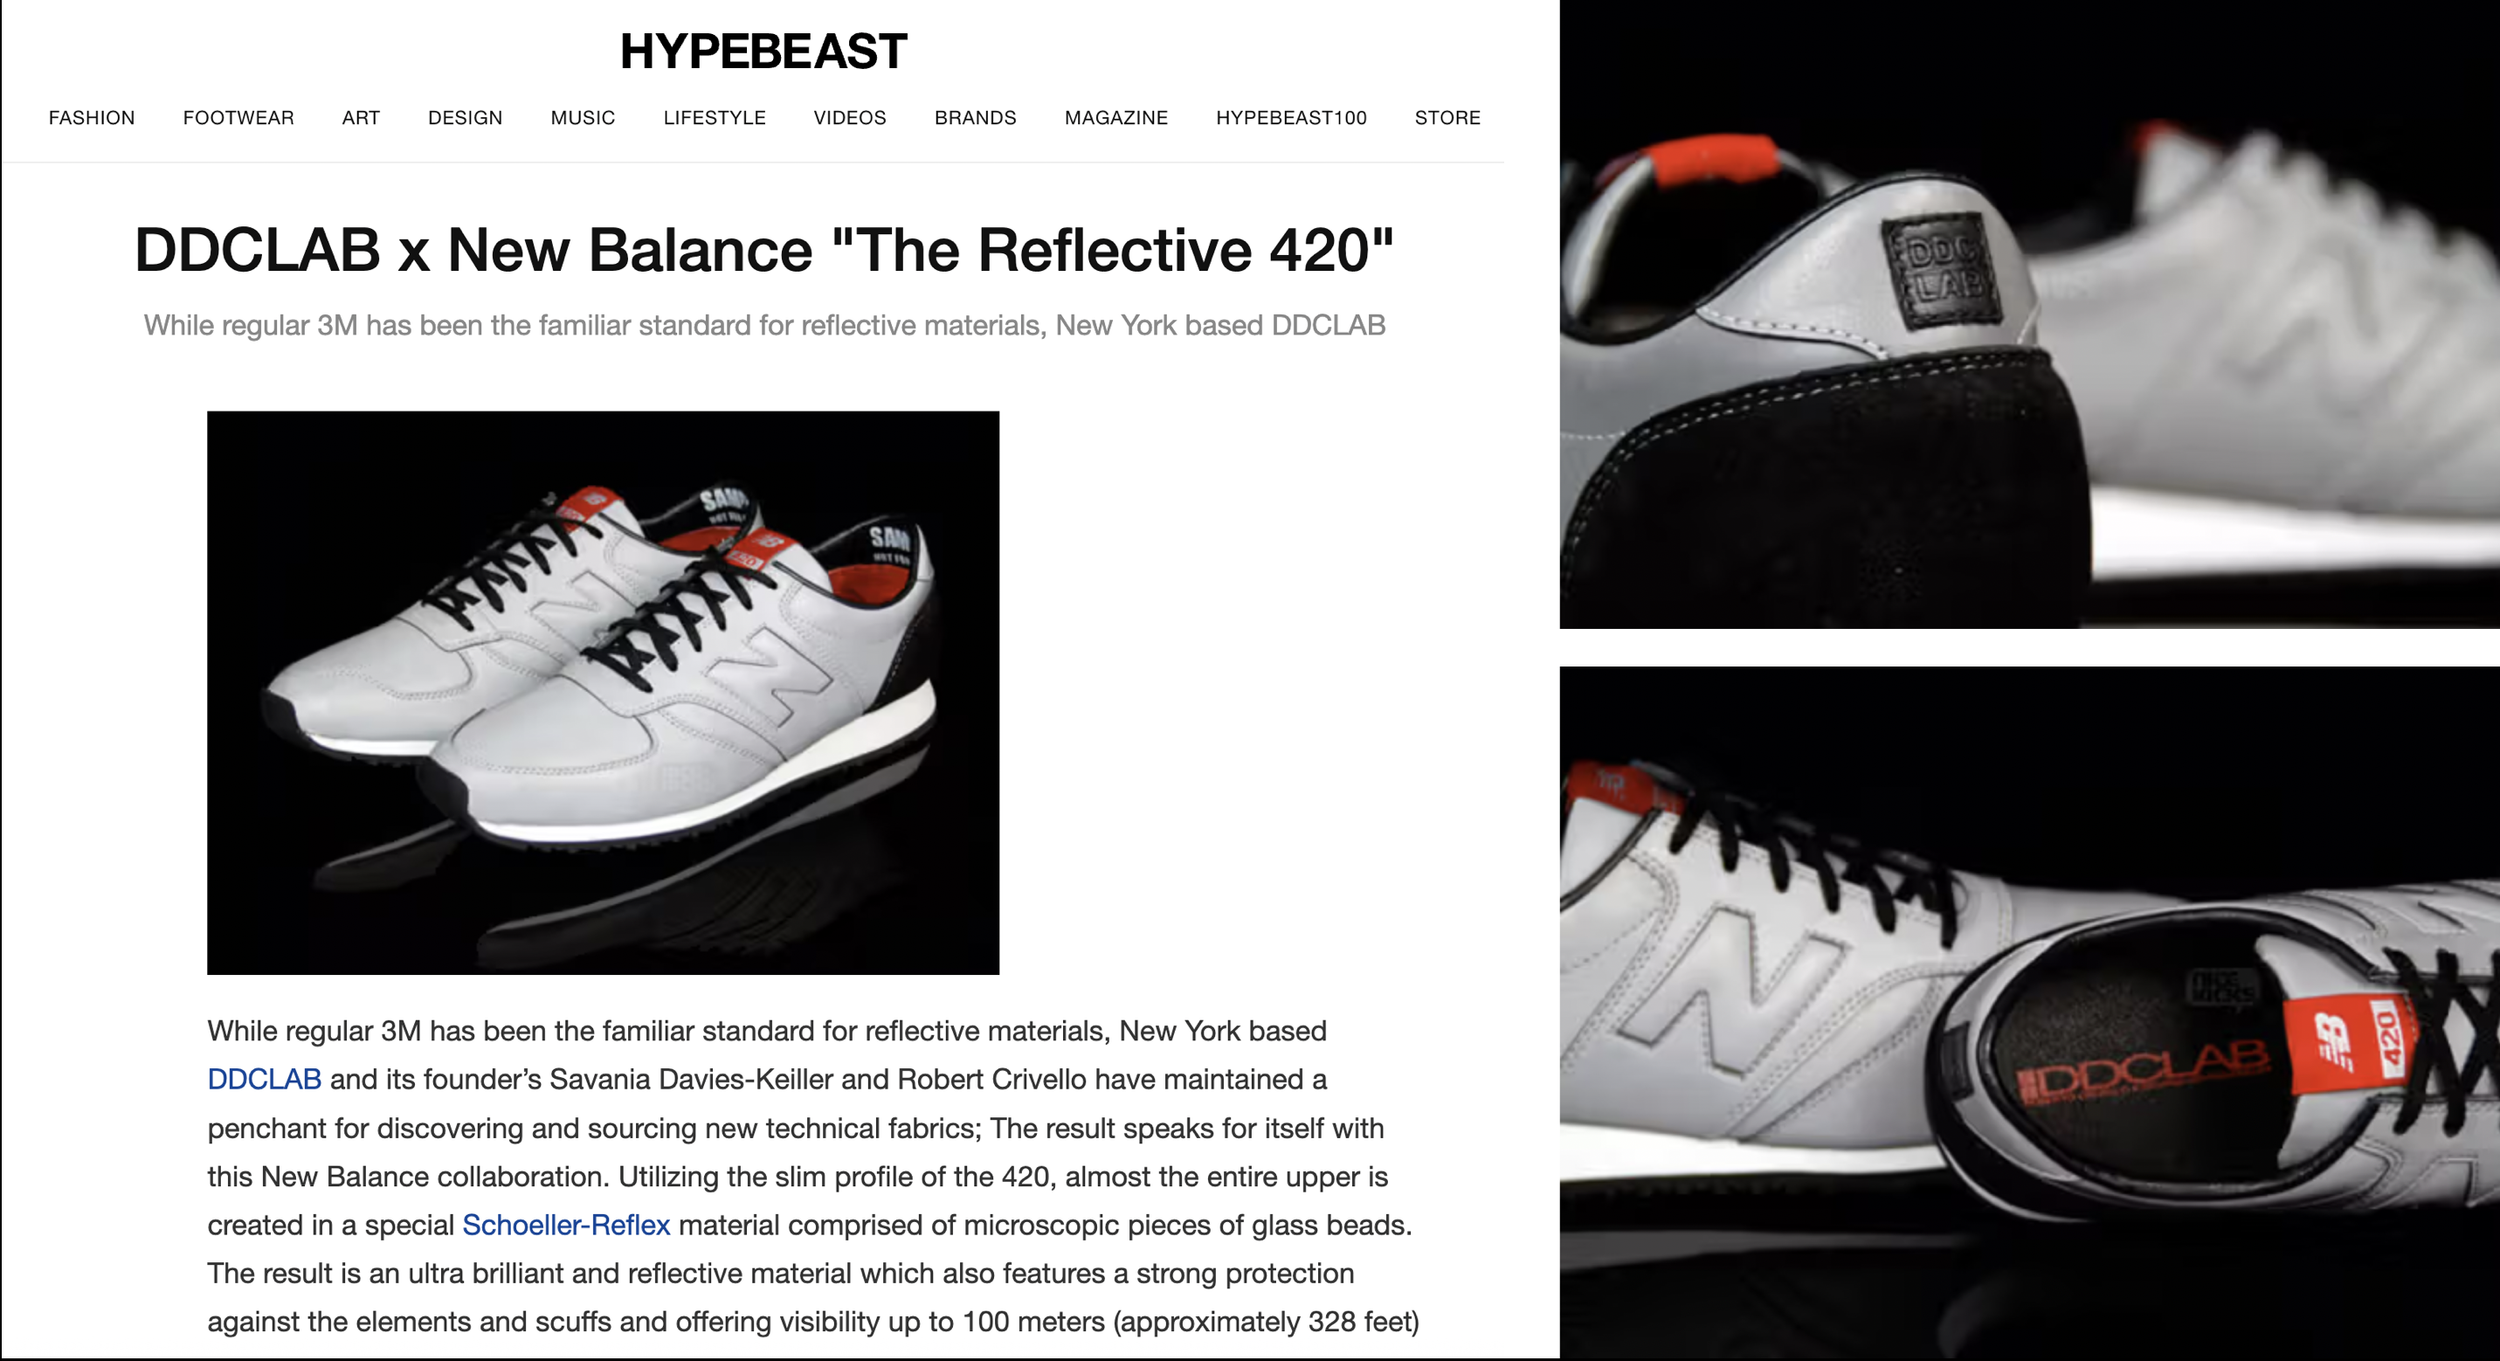The image size is (2500, 1361).
Task: Select DESIGN in the navigation bar
Action: click(465, 118)
